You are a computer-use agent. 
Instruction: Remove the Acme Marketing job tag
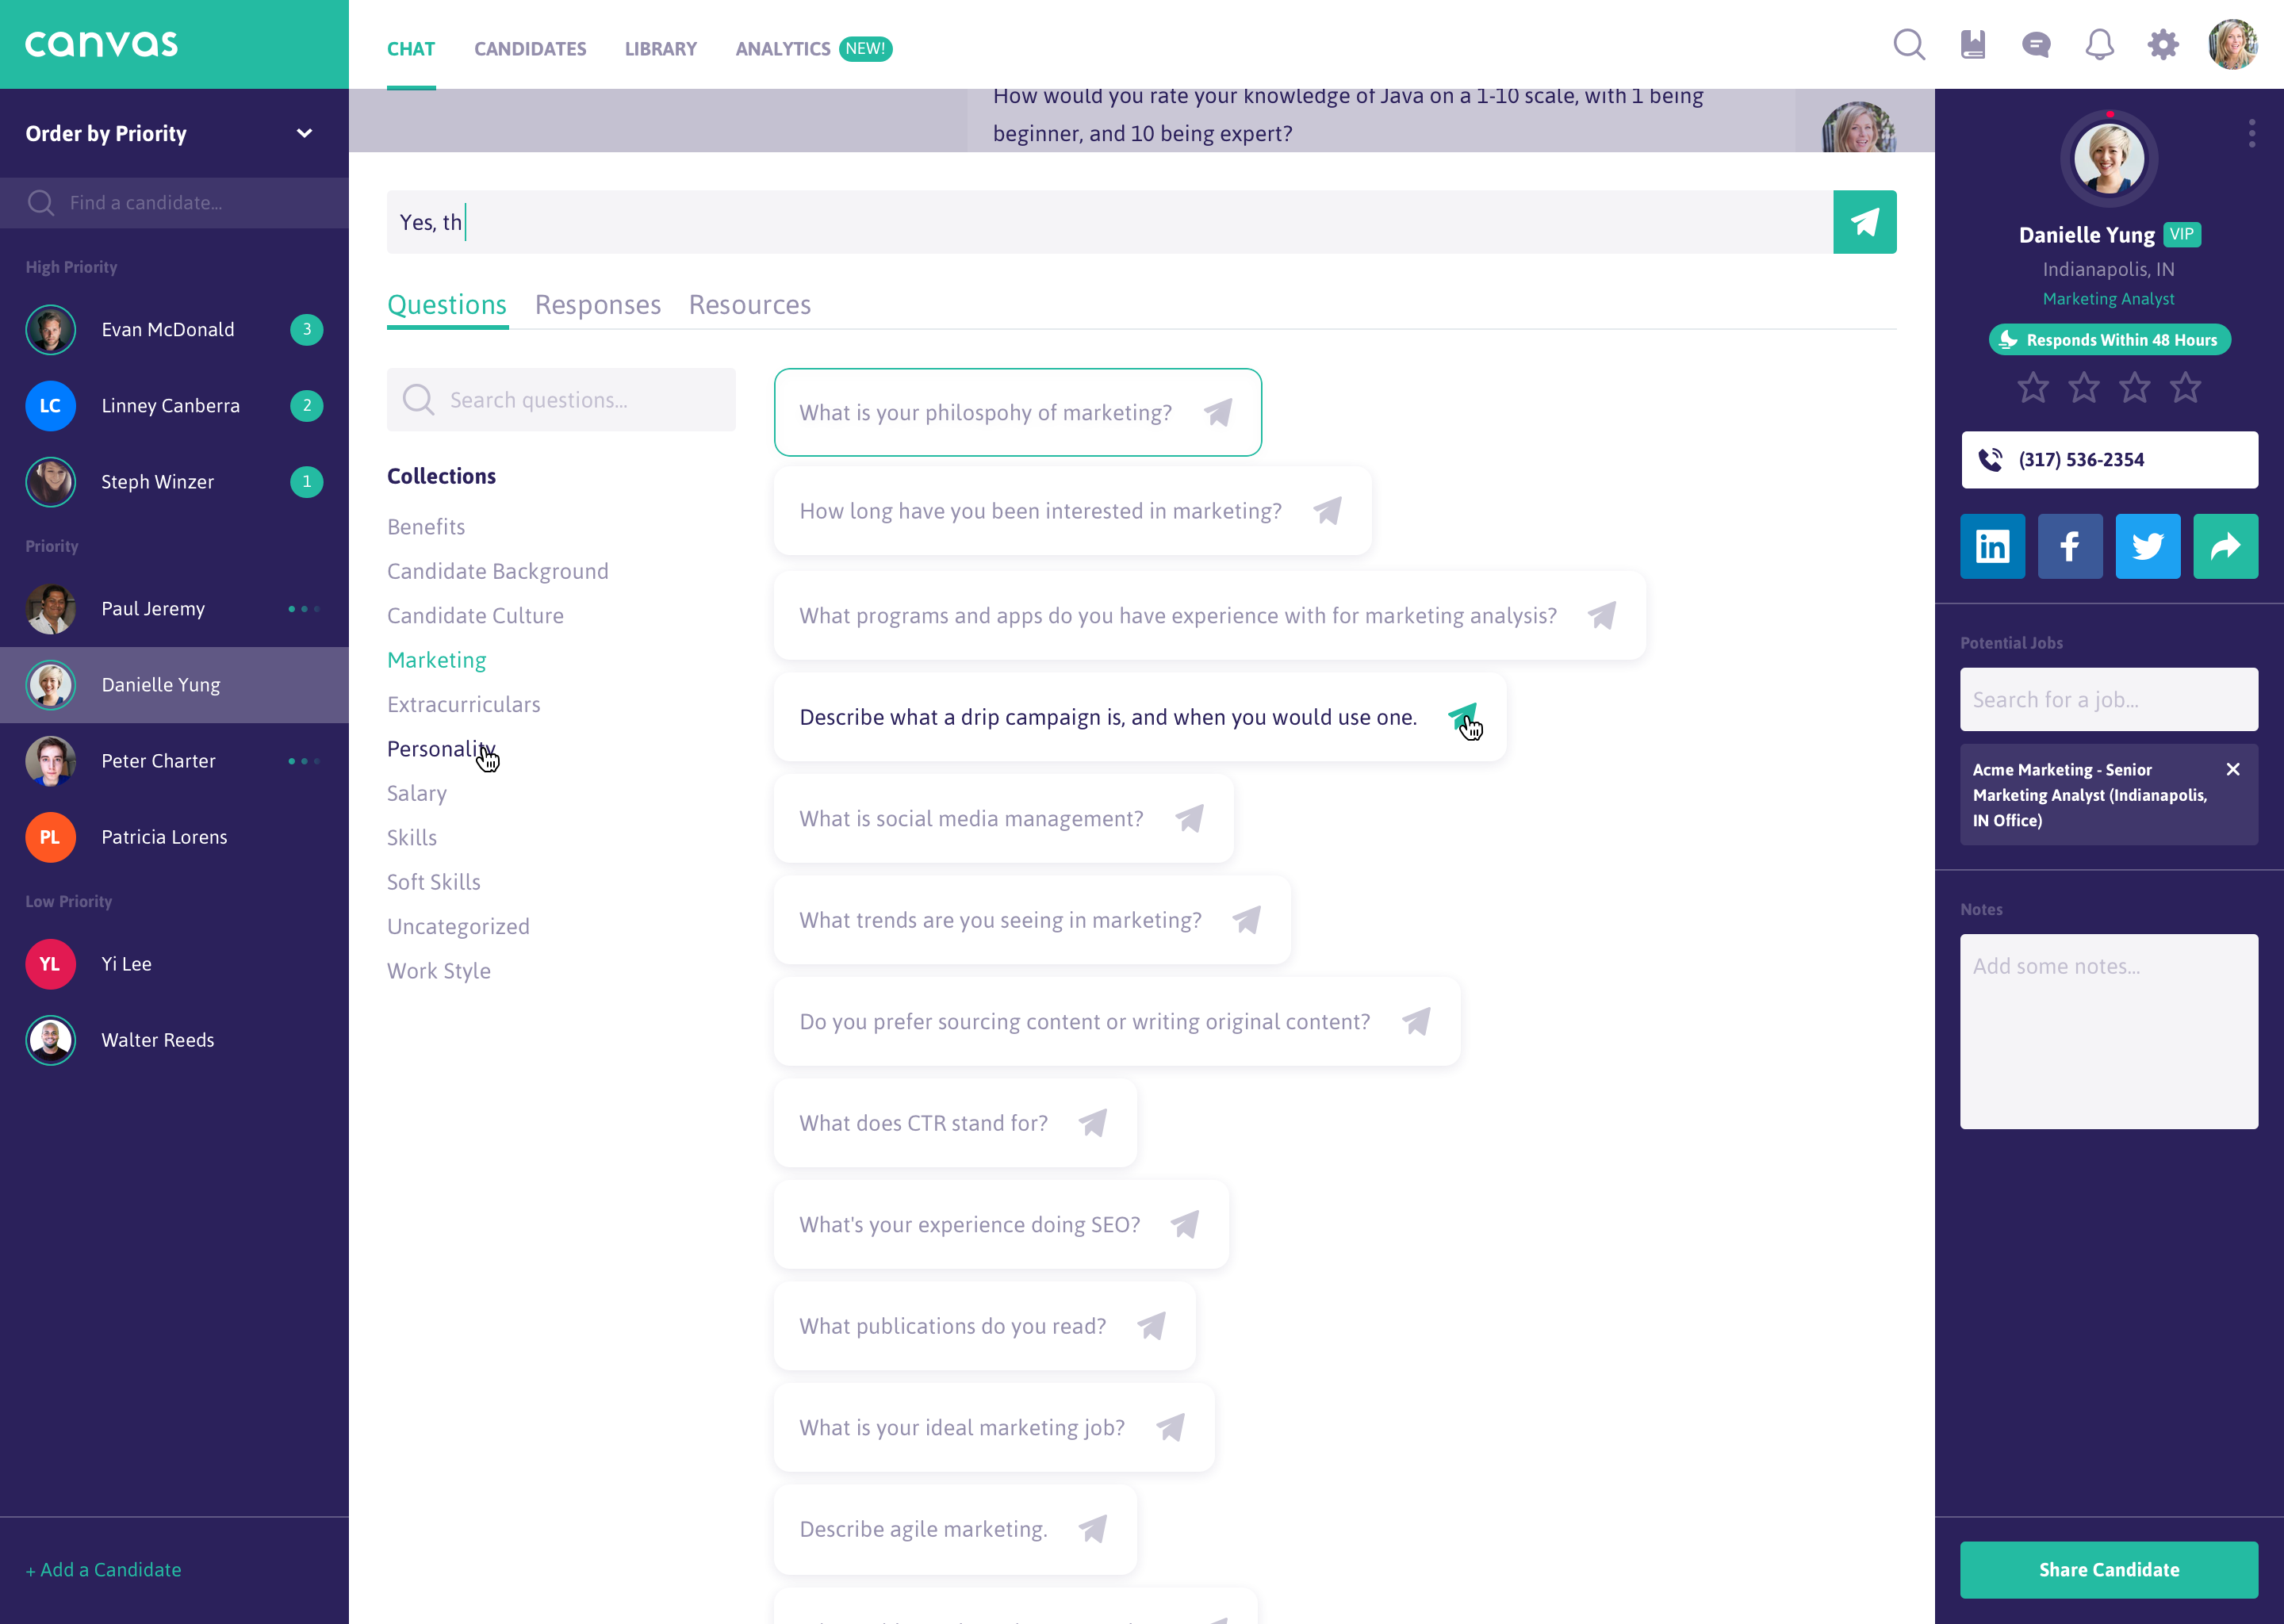(x=2232, y=769)
